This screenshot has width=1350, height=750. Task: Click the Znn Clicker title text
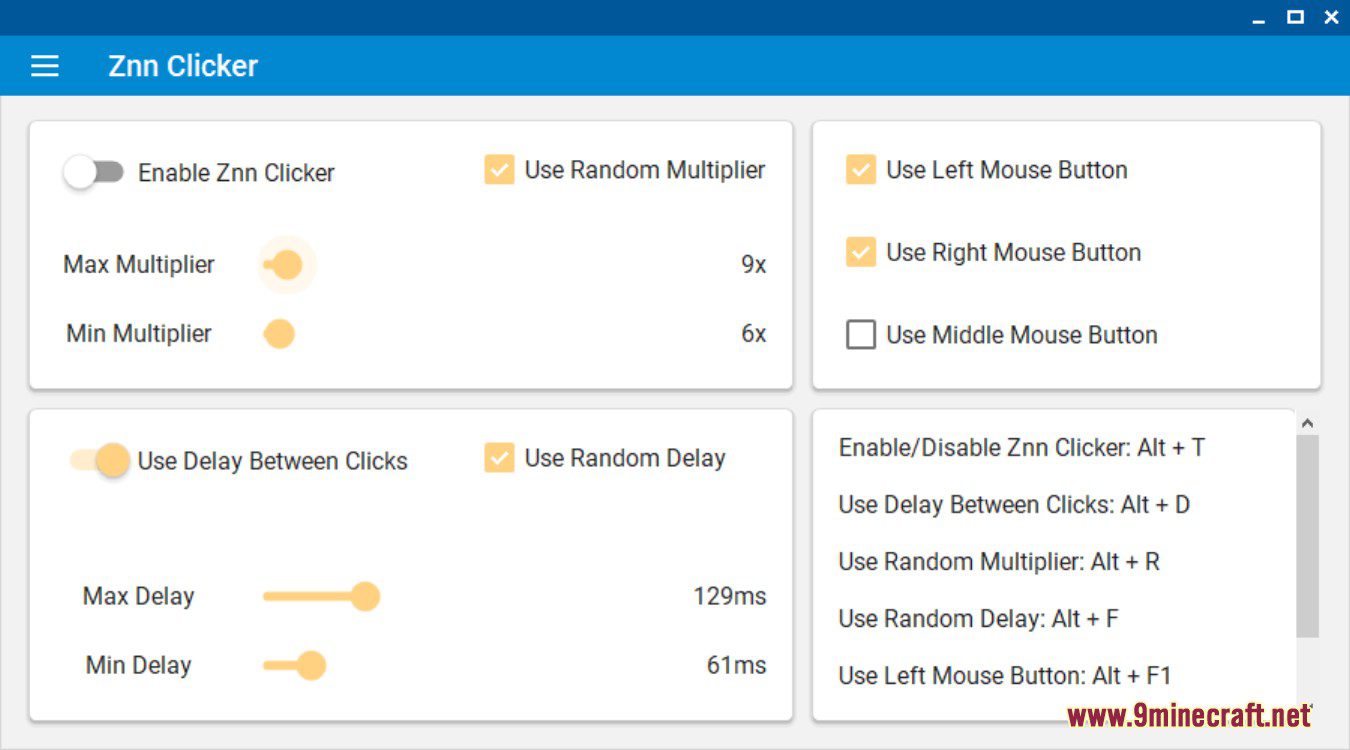coord(183,66)
